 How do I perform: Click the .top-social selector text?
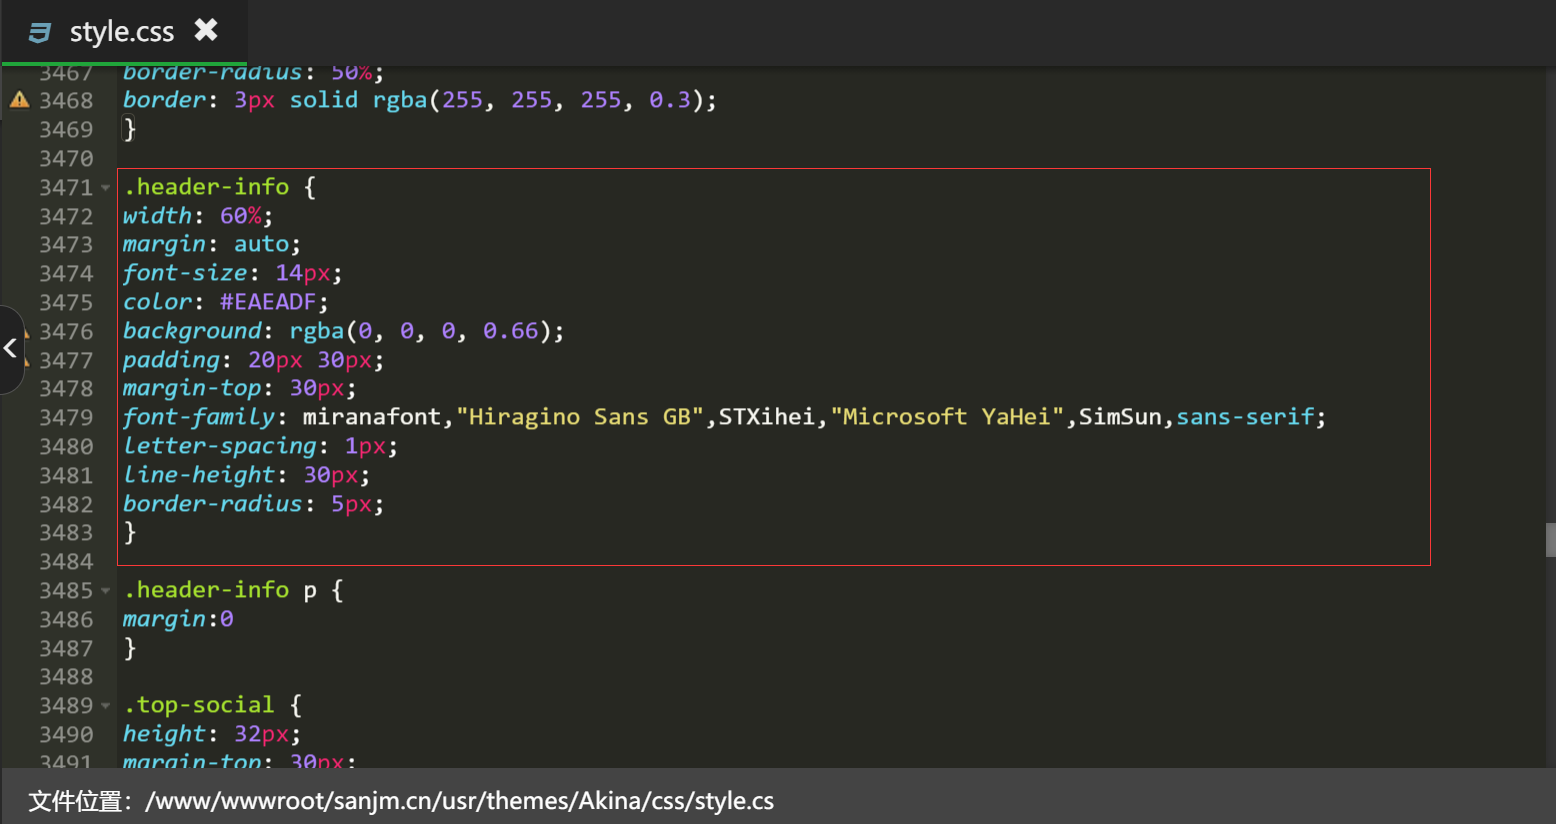(x=198, y=705)
